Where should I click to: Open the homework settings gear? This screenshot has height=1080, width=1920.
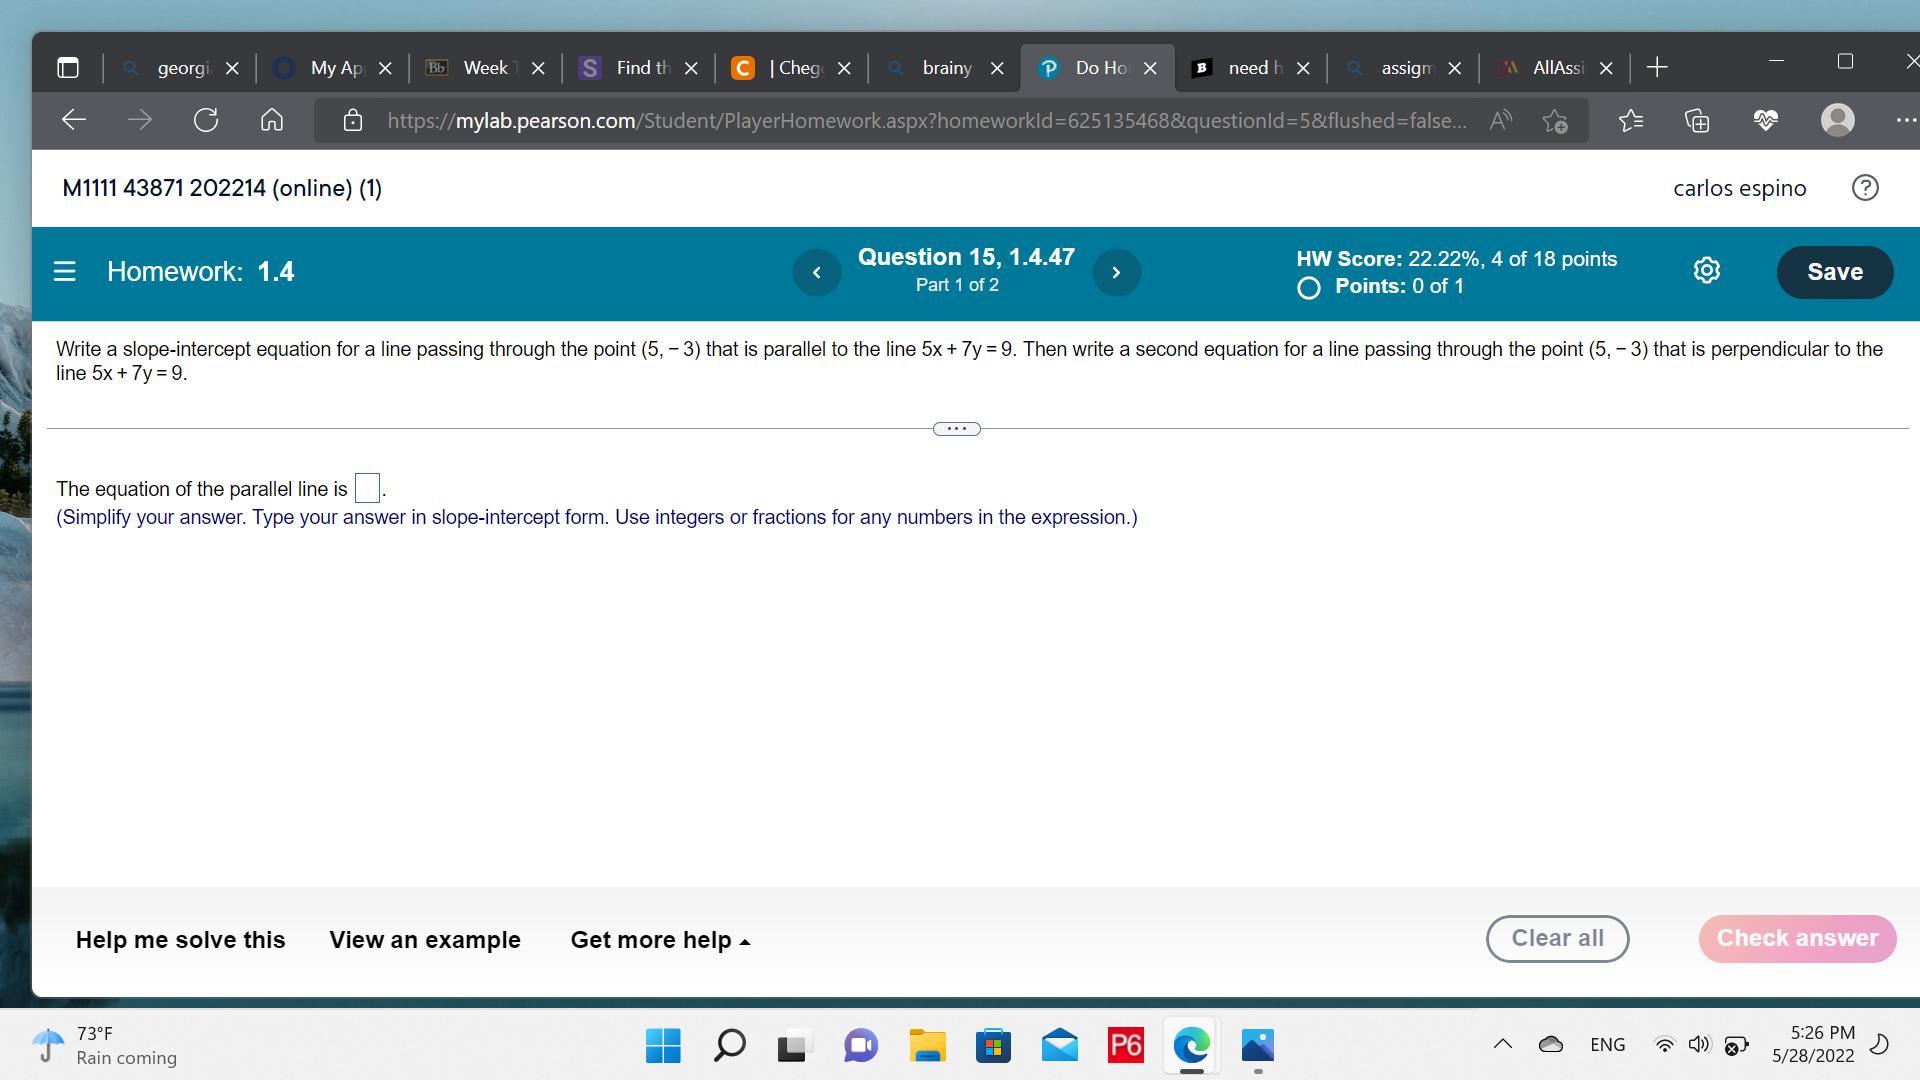click(x=1706, y=271)
